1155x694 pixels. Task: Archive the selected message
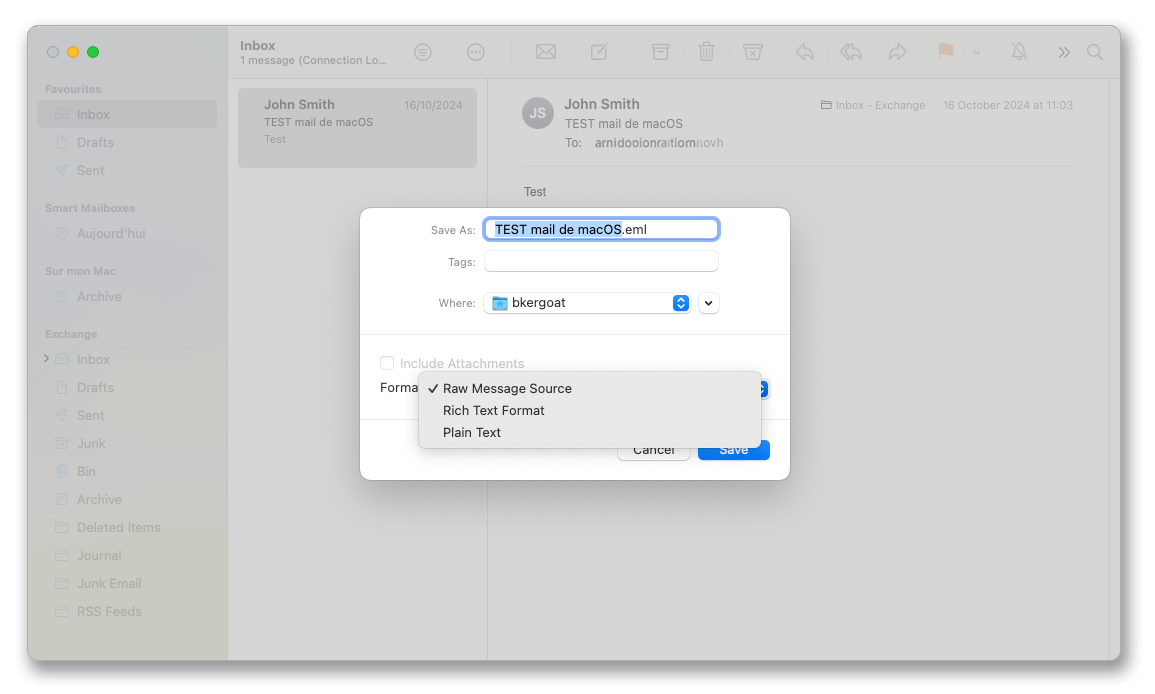click(660, 51)
